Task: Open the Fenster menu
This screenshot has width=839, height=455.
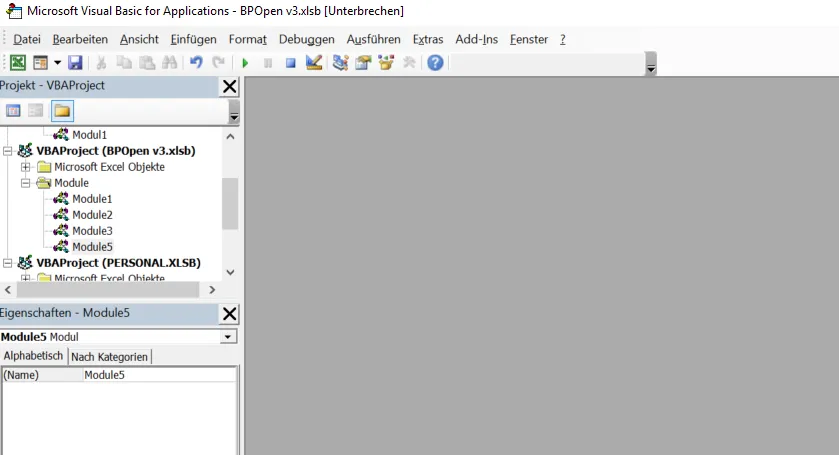Action: [529, 40]
